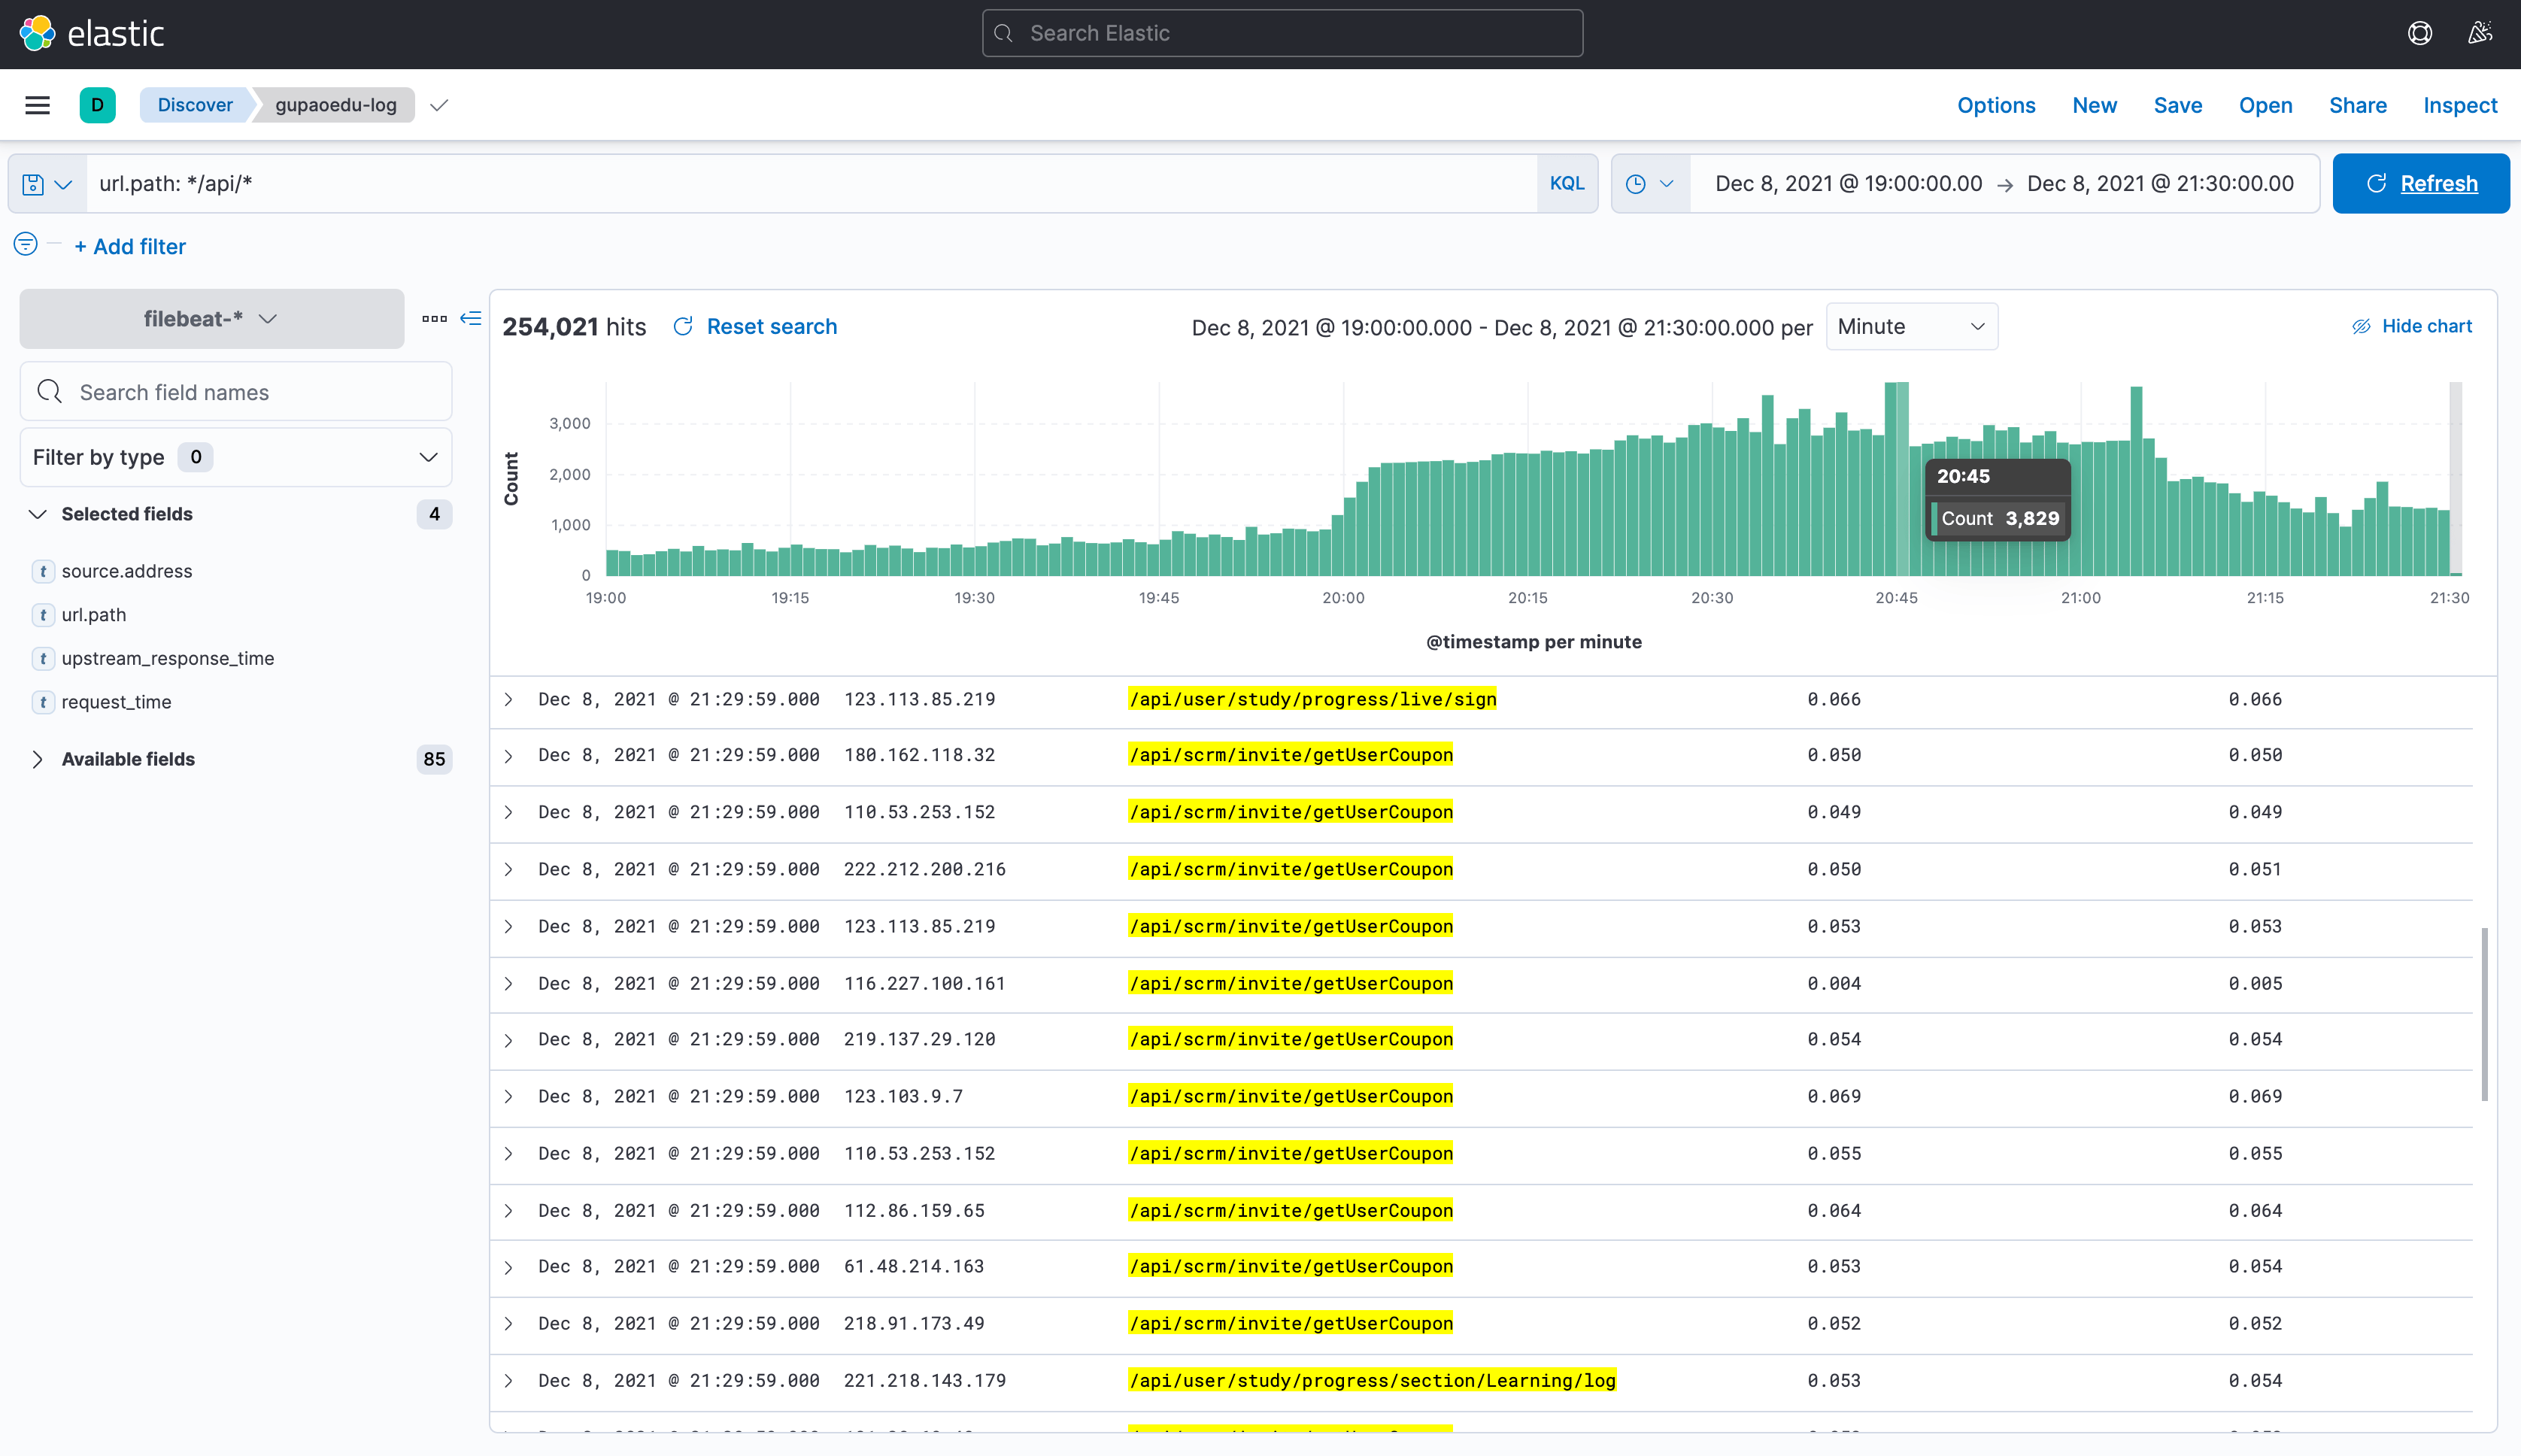The width and height of the screenshot is (2521, 1456).
Task: Expand the row with IP 112.86.159.65
Action: coord(508,1211)
